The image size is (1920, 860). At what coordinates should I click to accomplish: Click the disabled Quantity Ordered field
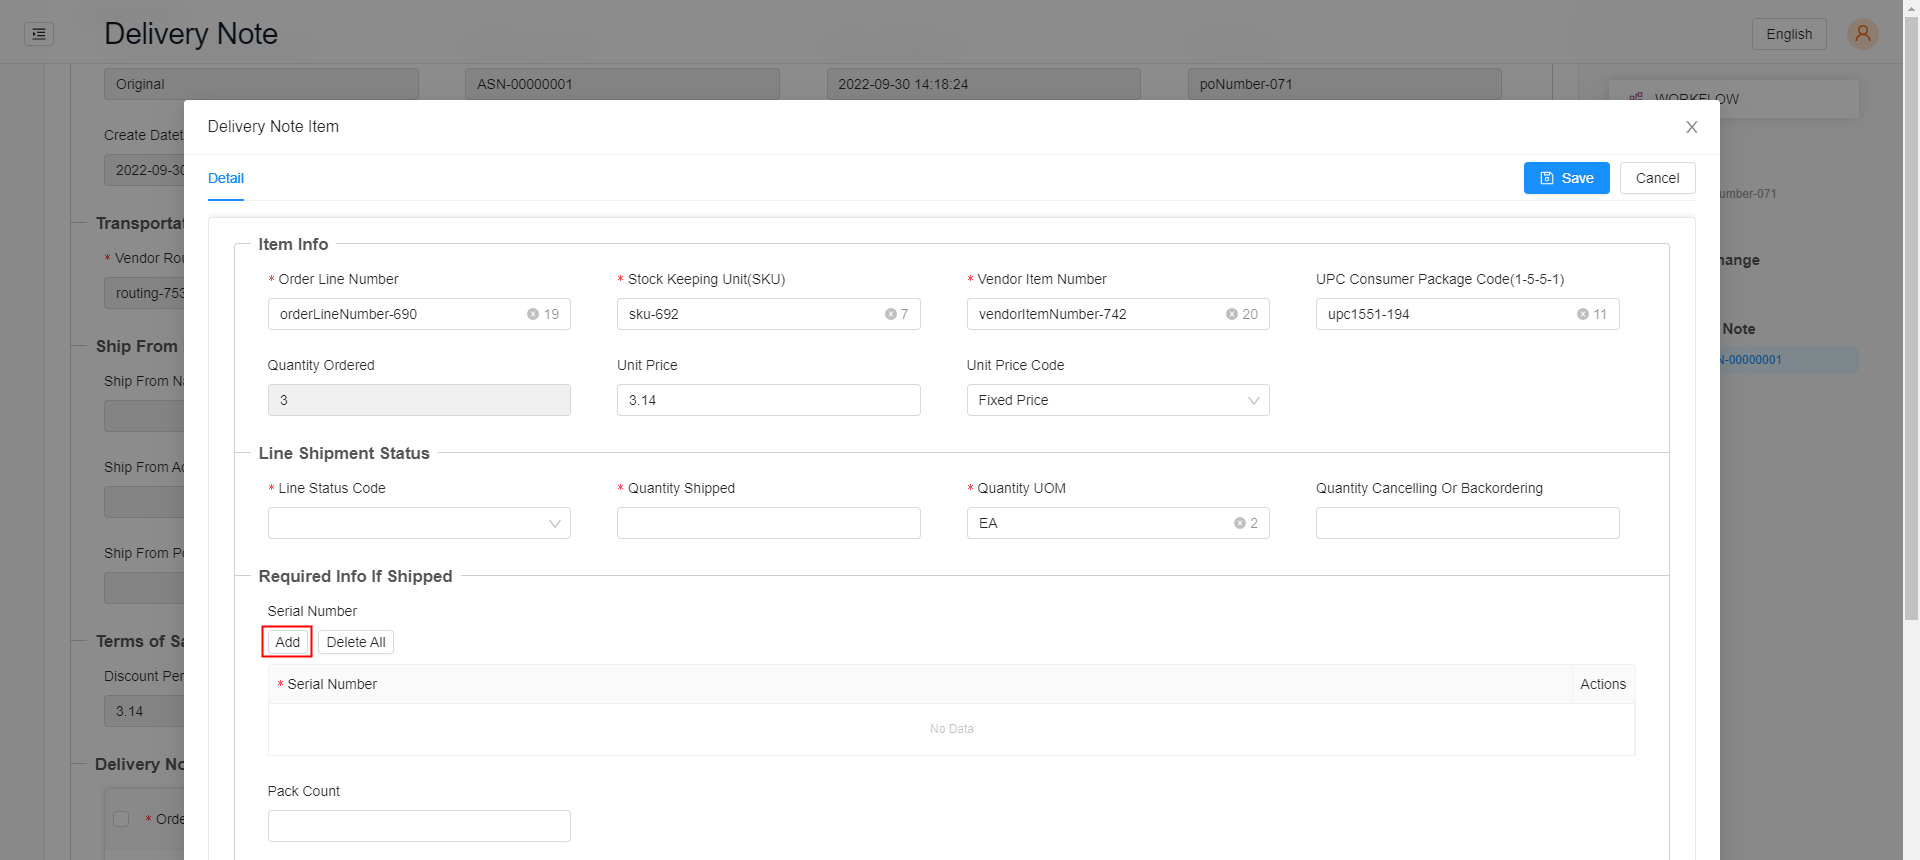pos(419,400)
